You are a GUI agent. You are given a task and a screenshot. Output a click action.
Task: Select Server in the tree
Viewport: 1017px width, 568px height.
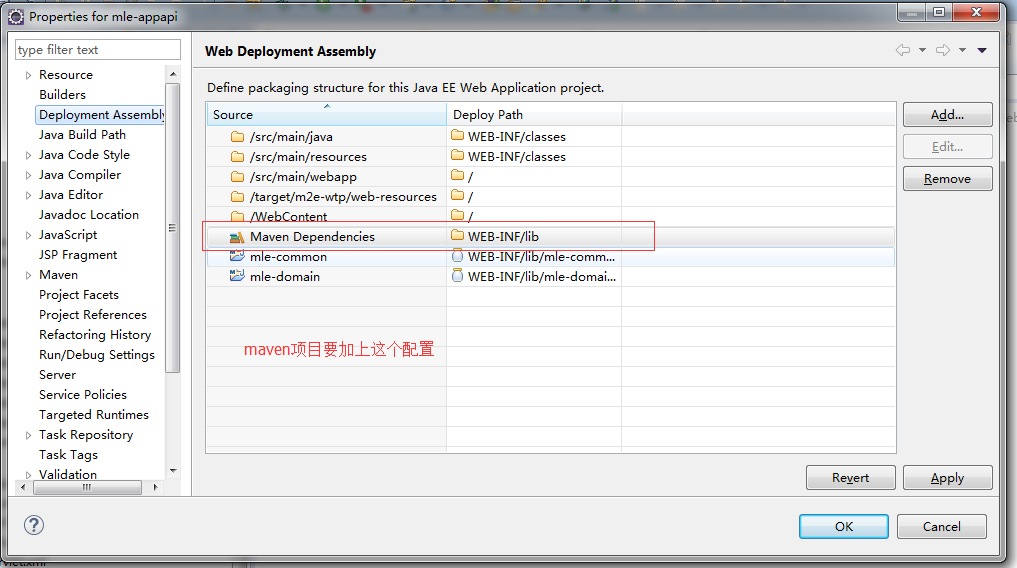point(57,375)
